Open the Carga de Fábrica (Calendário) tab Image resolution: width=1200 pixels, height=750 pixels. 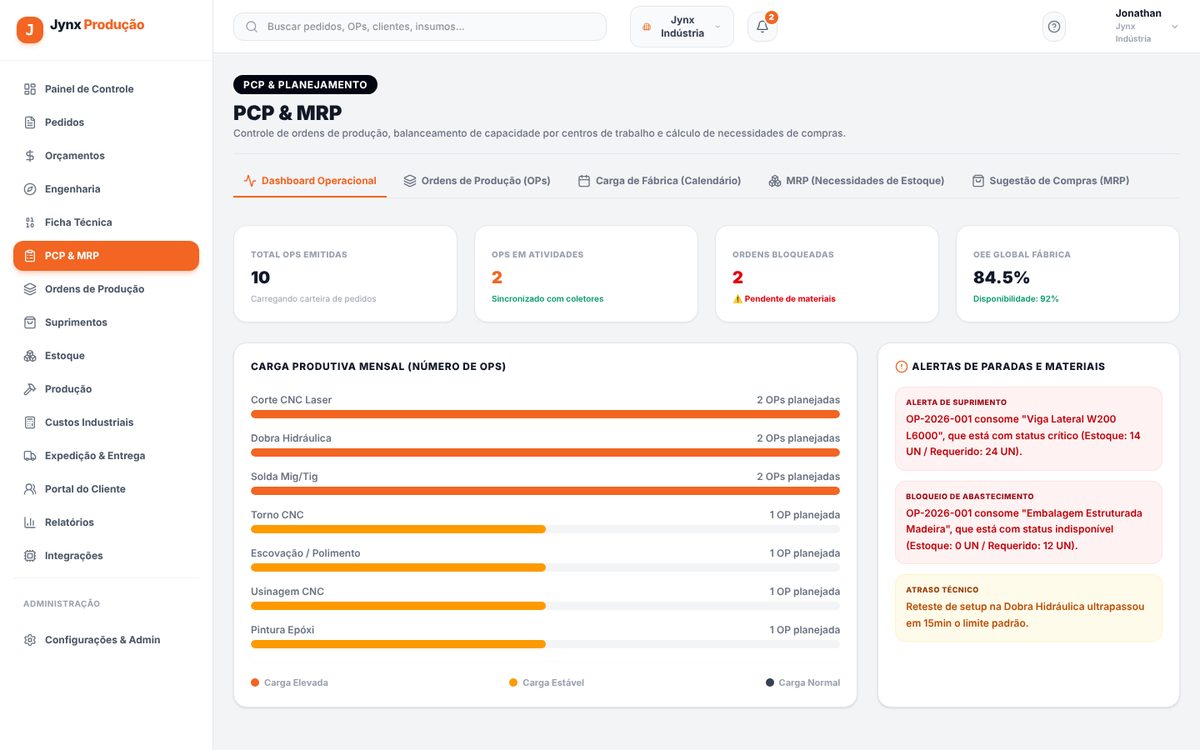pos(659,181)
